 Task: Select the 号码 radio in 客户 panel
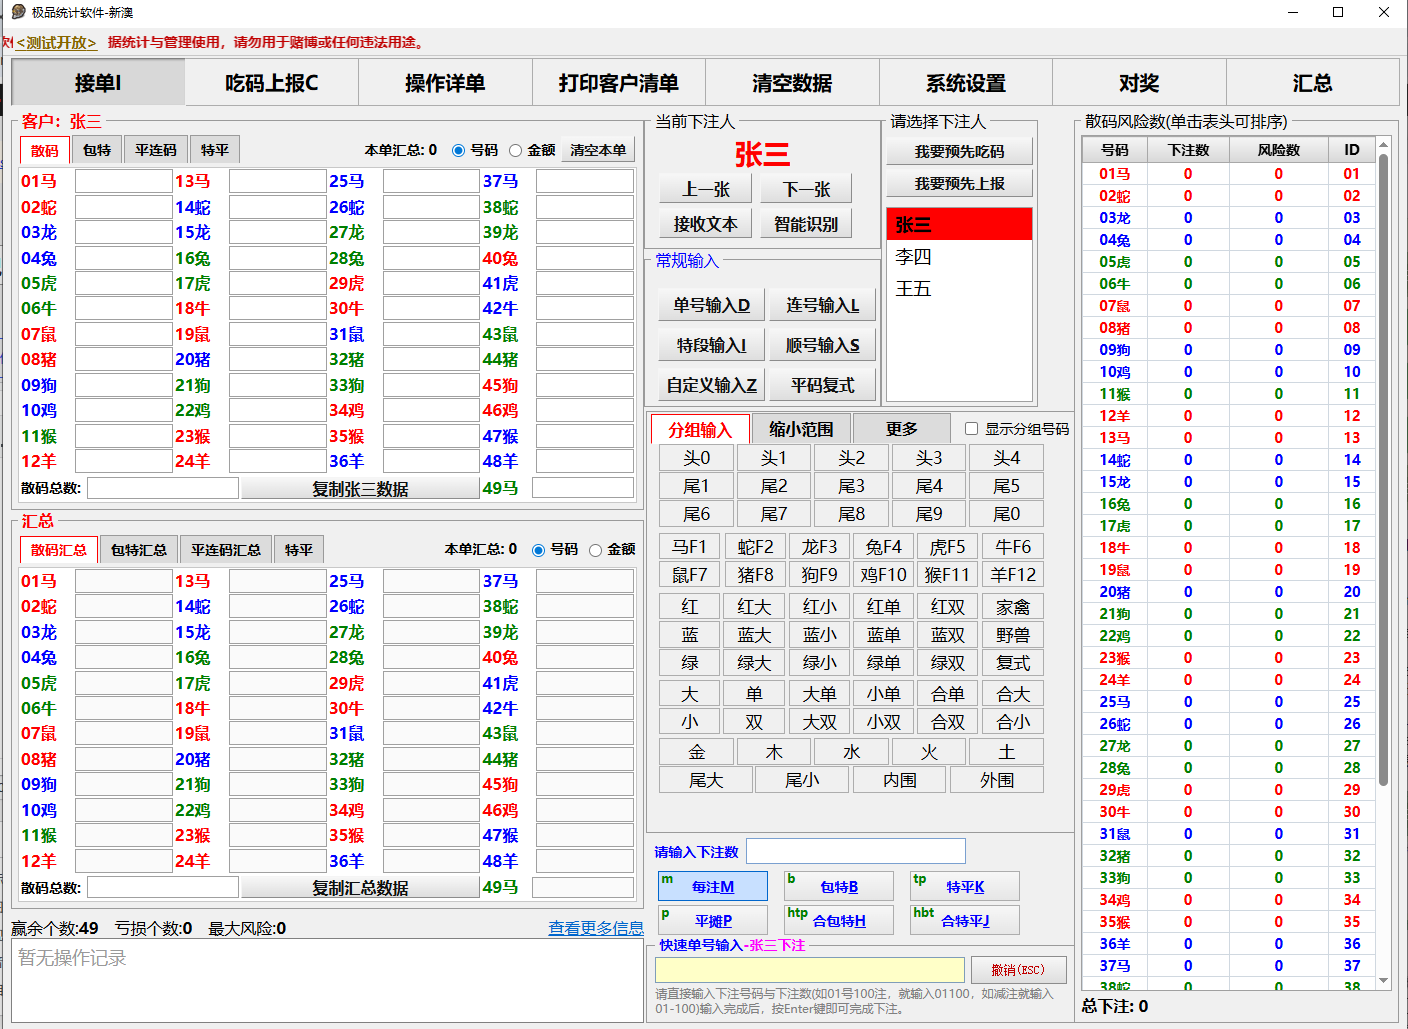458,150
